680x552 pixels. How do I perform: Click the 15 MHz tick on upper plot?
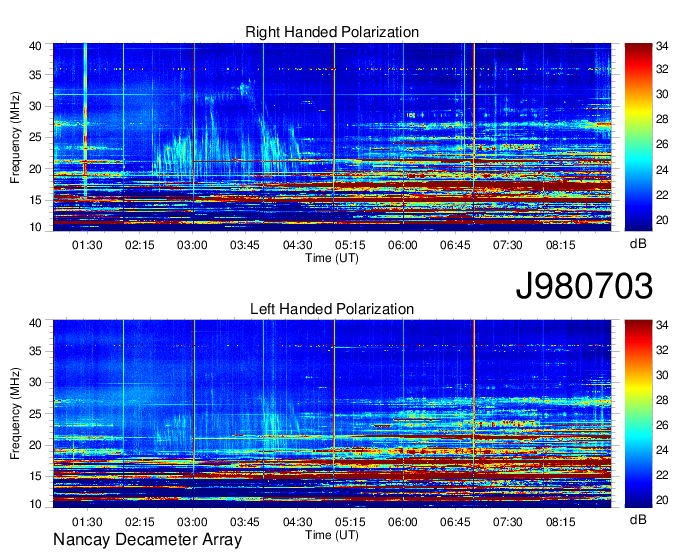pyautogui.click(x=35, y=200)
